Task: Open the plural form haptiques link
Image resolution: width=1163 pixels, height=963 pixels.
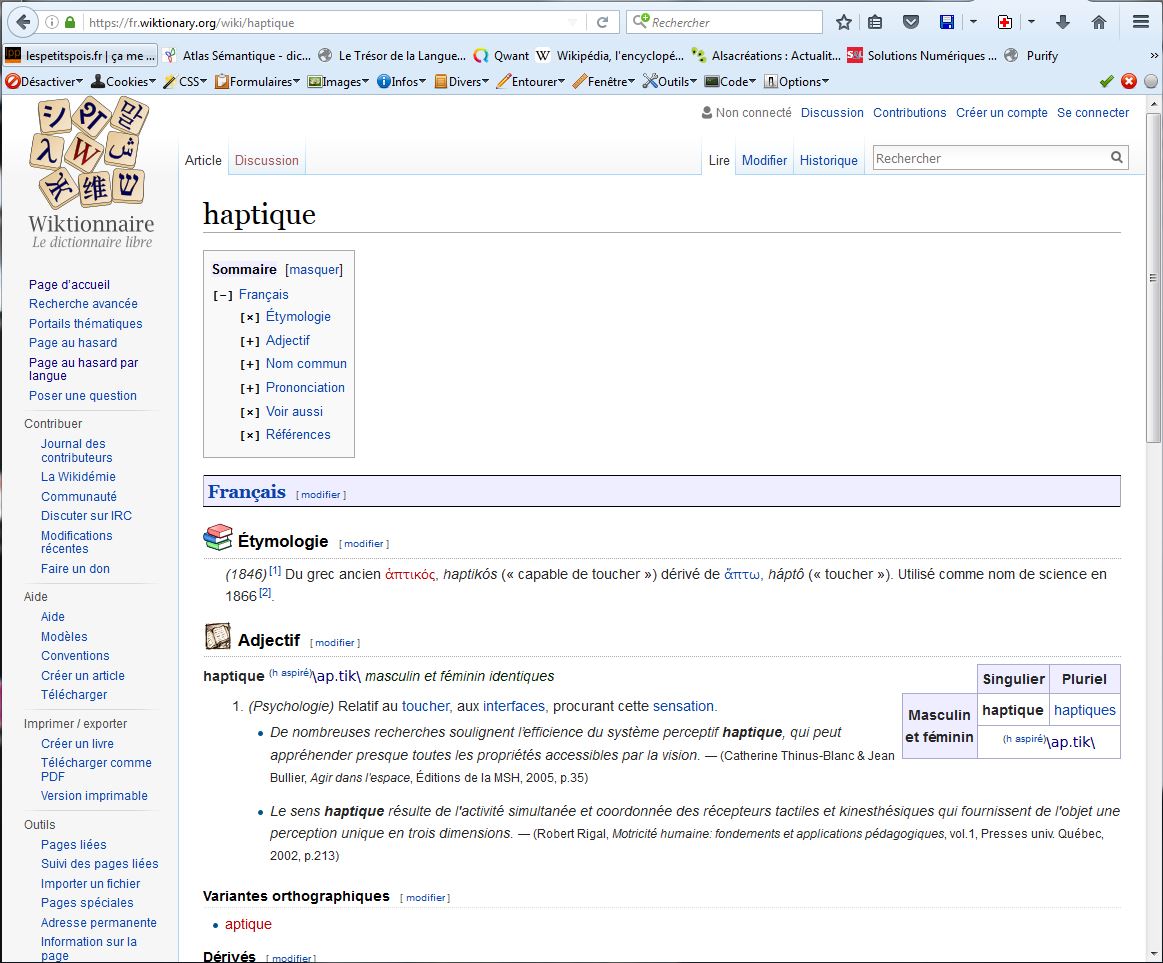Action: 1084,710
